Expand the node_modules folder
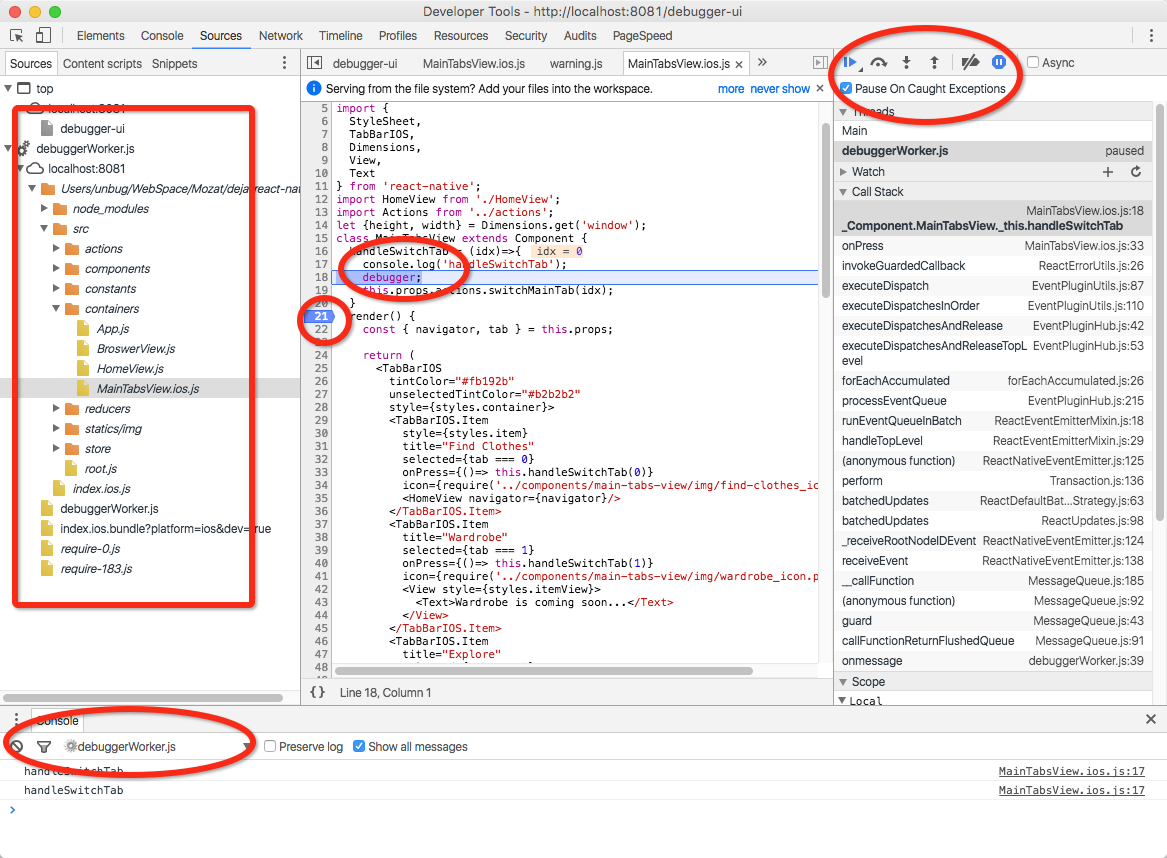Screen dimensions: 1167x858 (x=44, y=208)
